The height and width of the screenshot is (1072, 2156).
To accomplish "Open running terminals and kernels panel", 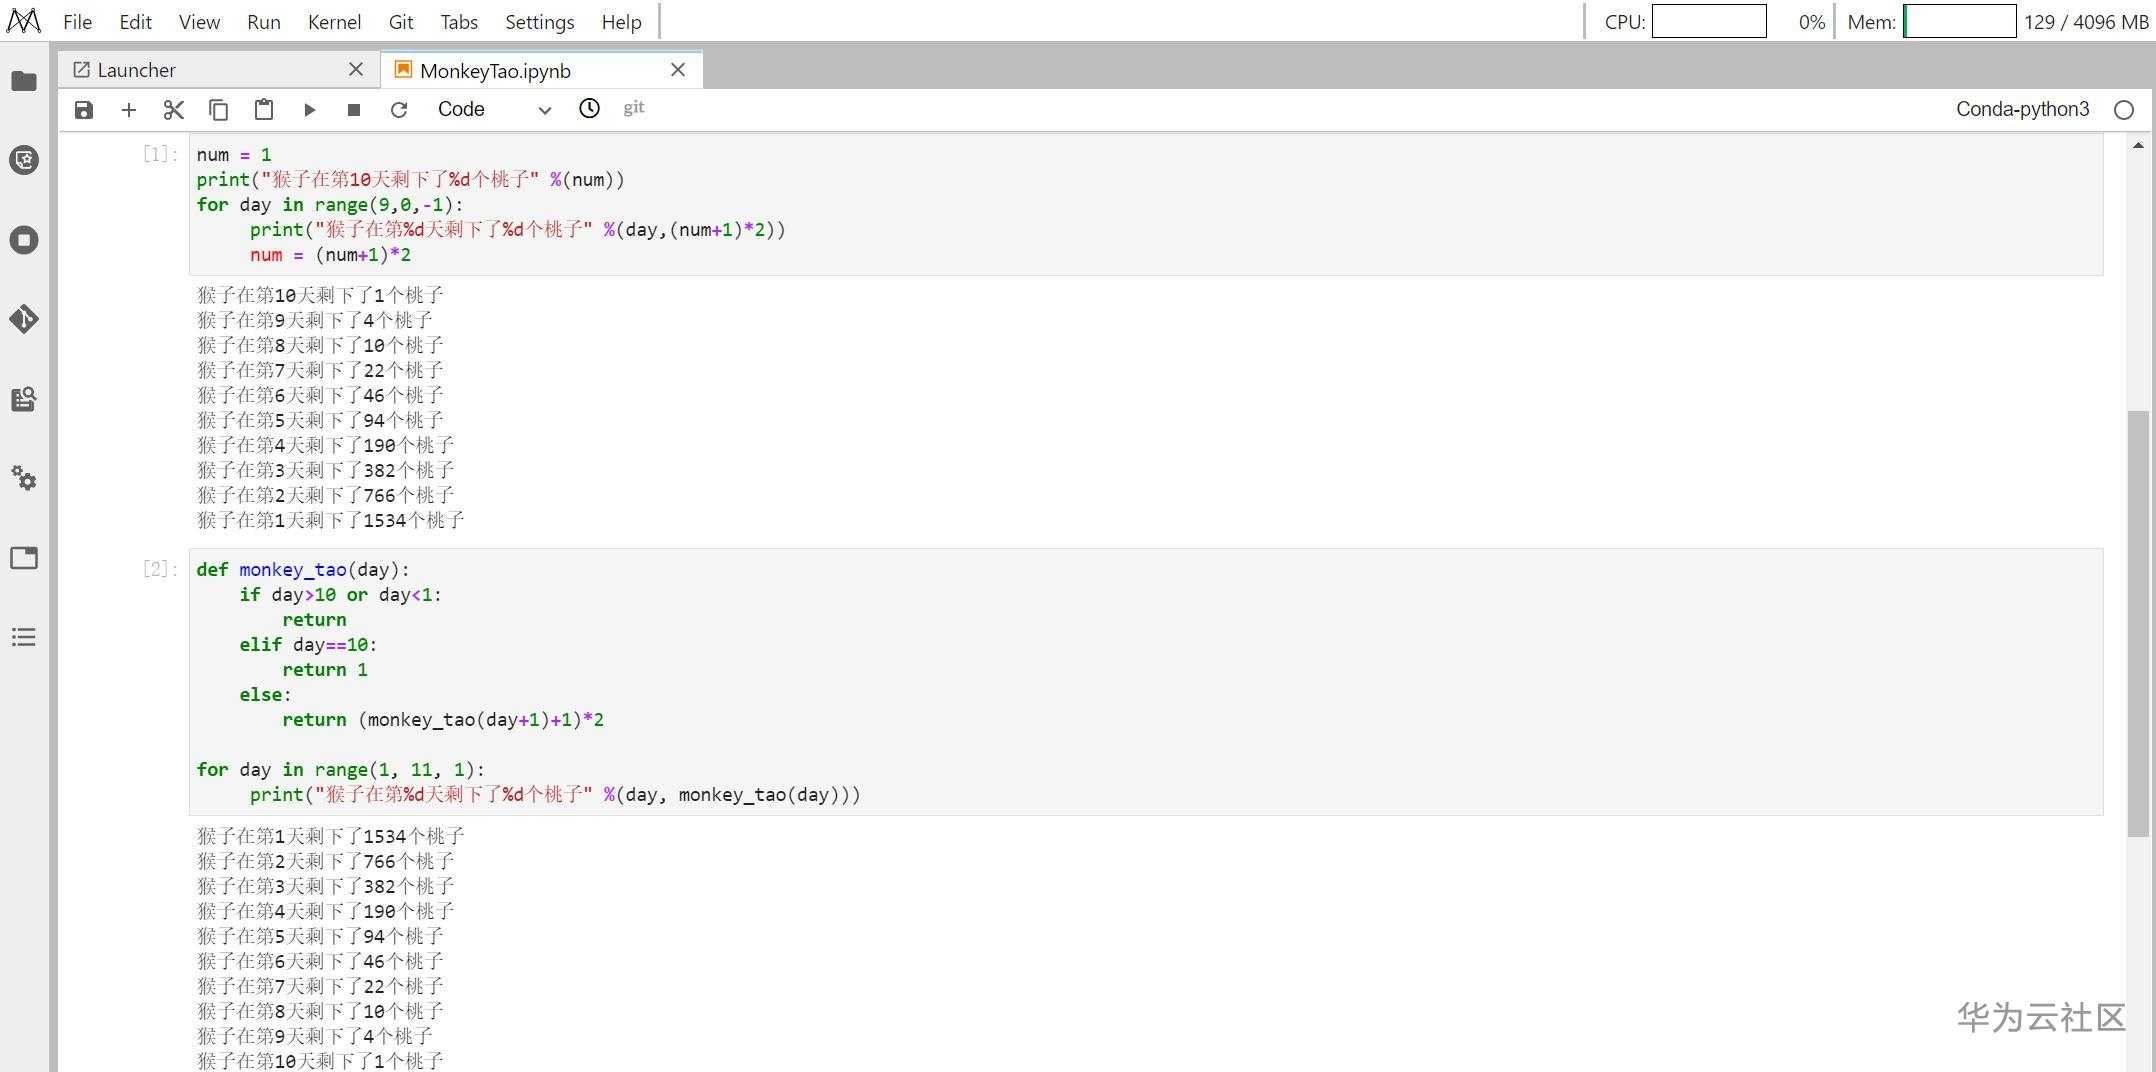I will click(x=24, y=240).
